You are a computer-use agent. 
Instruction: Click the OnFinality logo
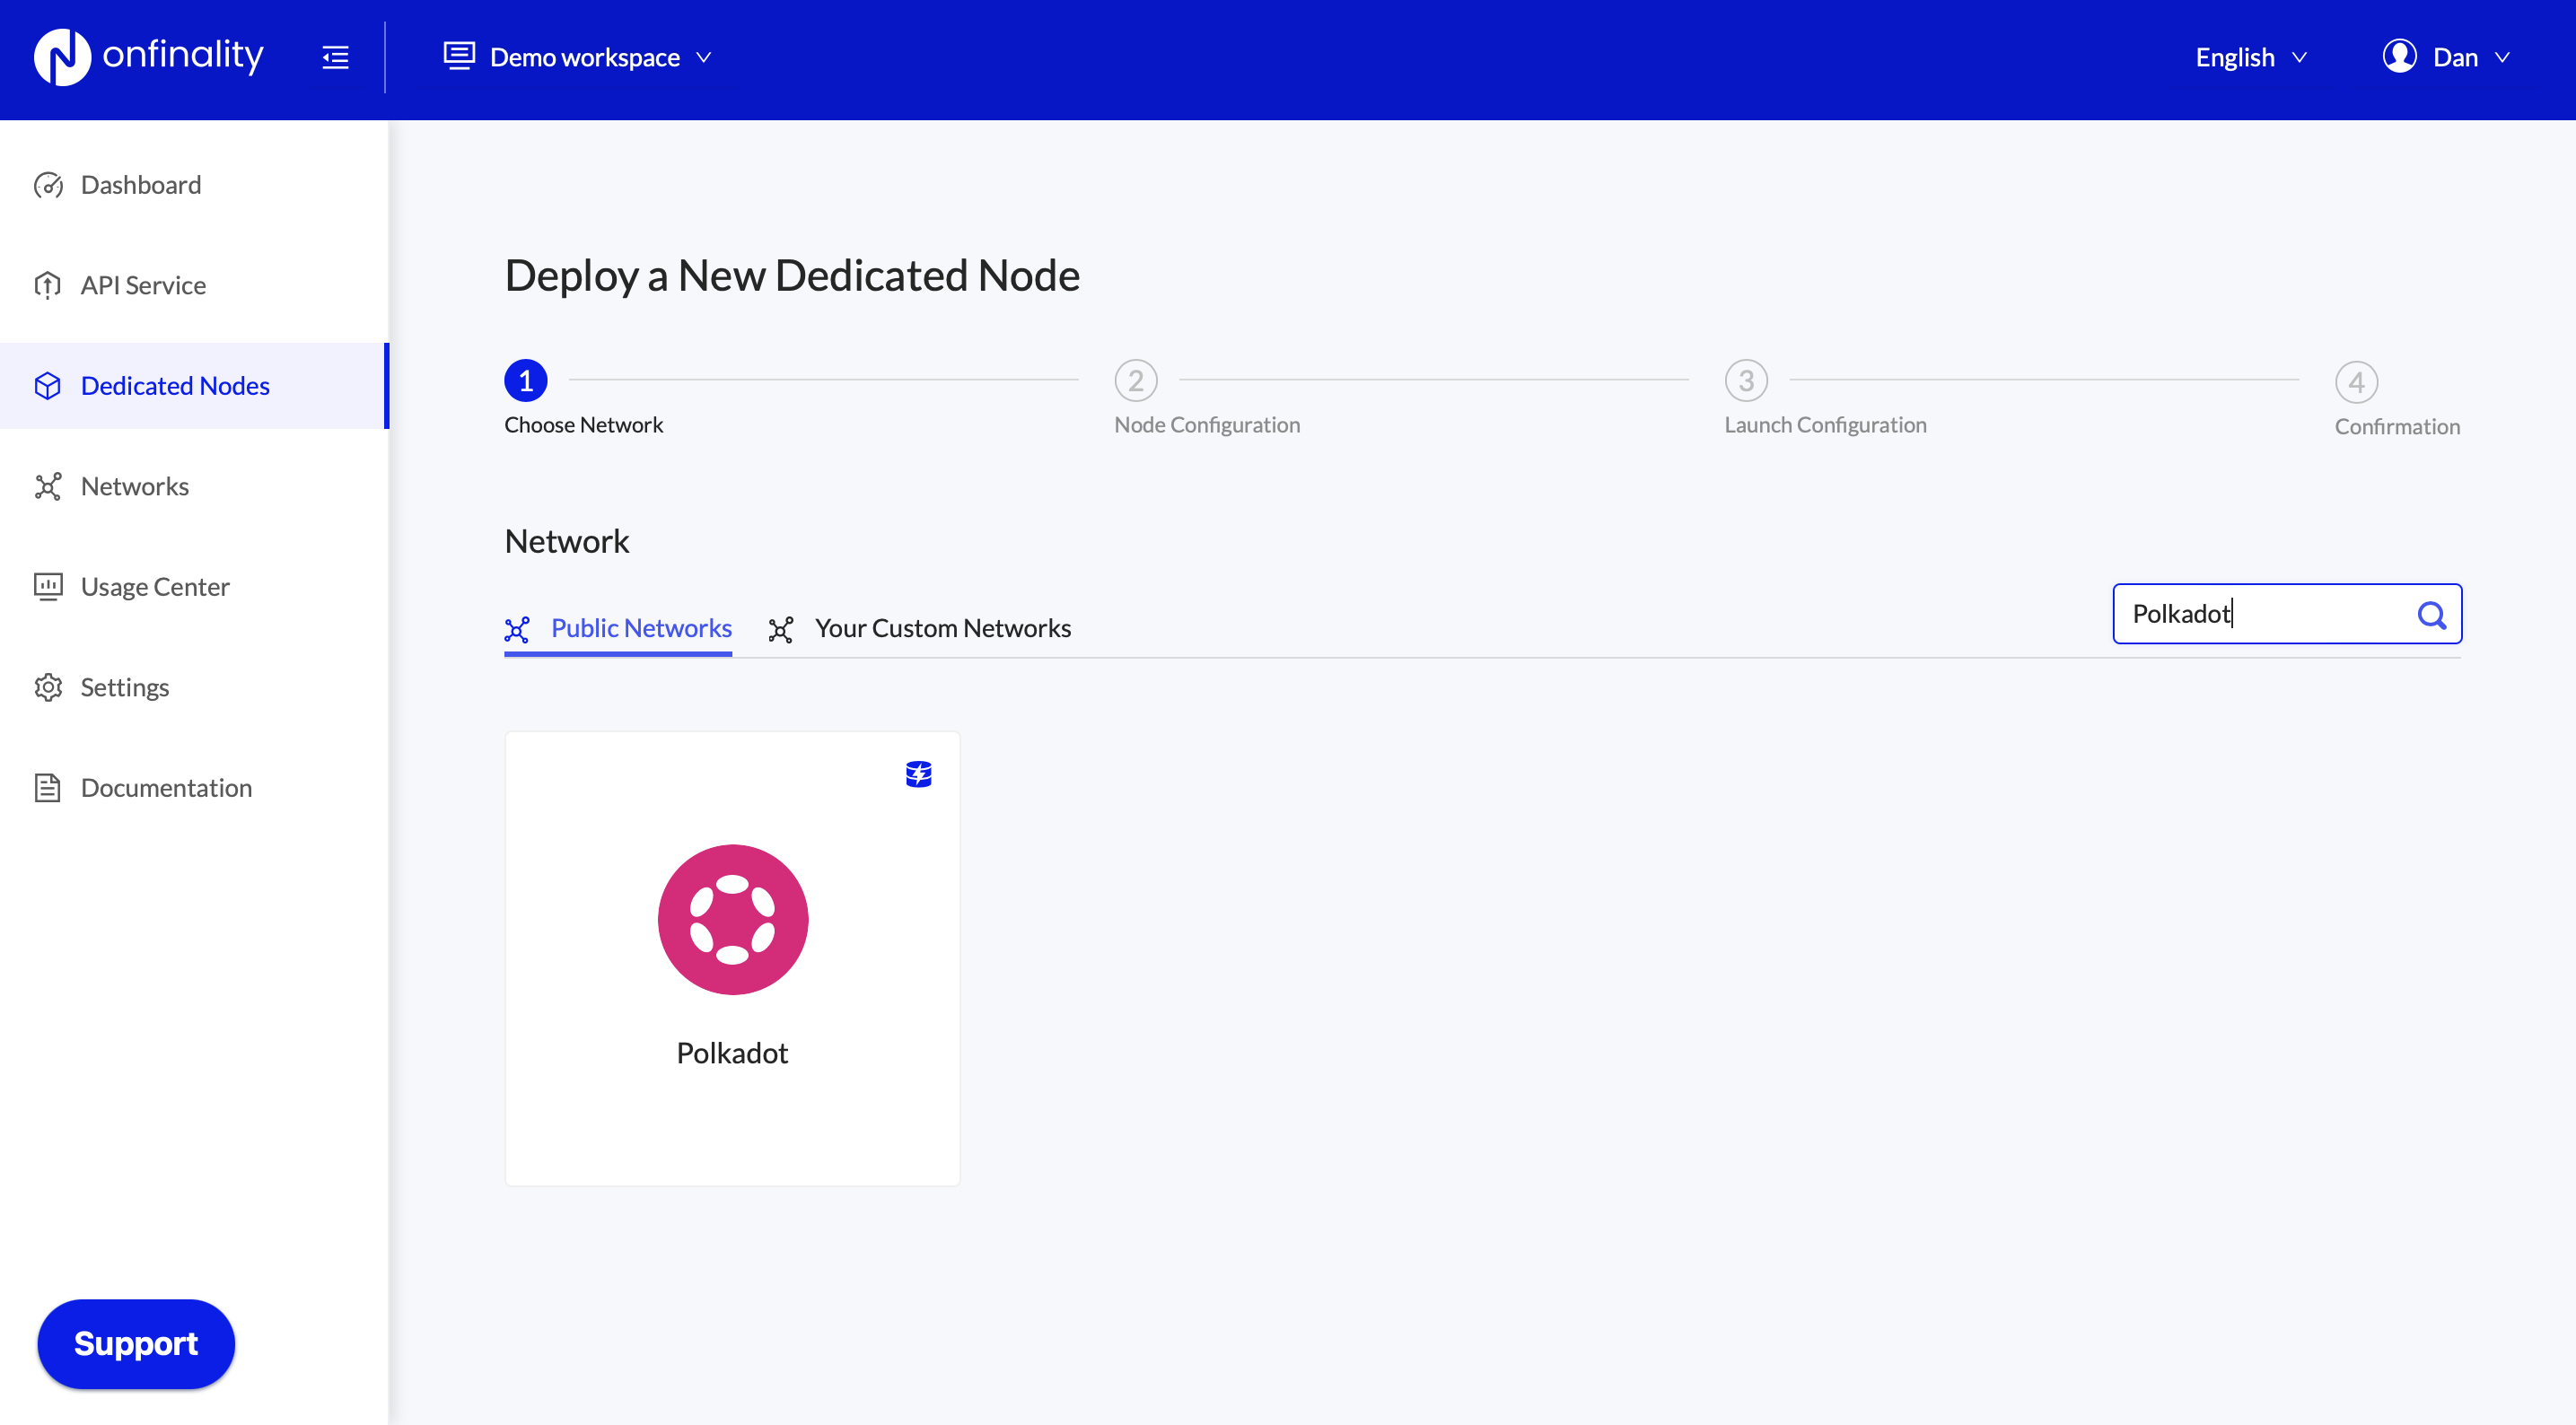point(148,56)
